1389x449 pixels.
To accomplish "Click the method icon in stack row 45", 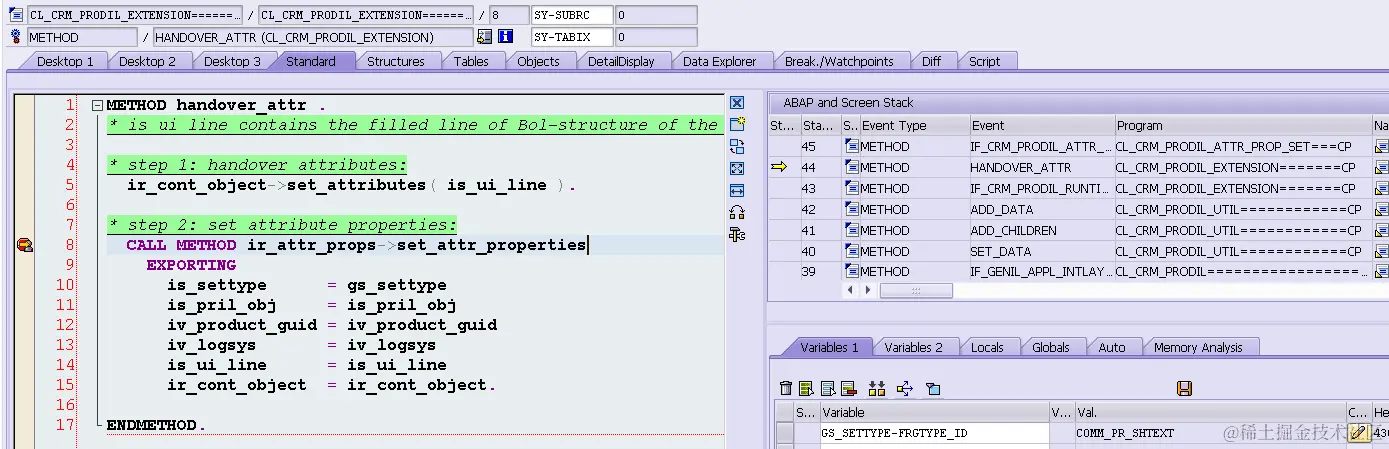I will pos(851,146).
